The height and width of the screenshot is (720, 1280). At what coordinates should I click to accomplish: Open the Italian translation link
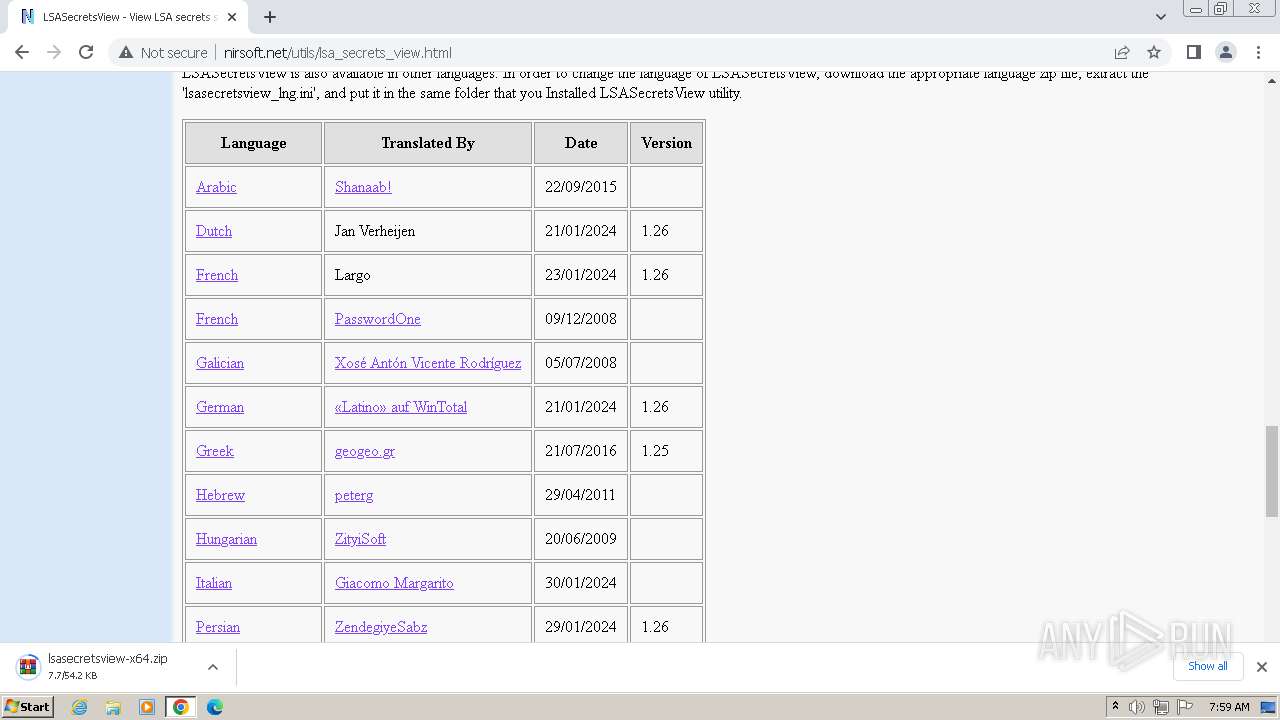click(214, 583)
